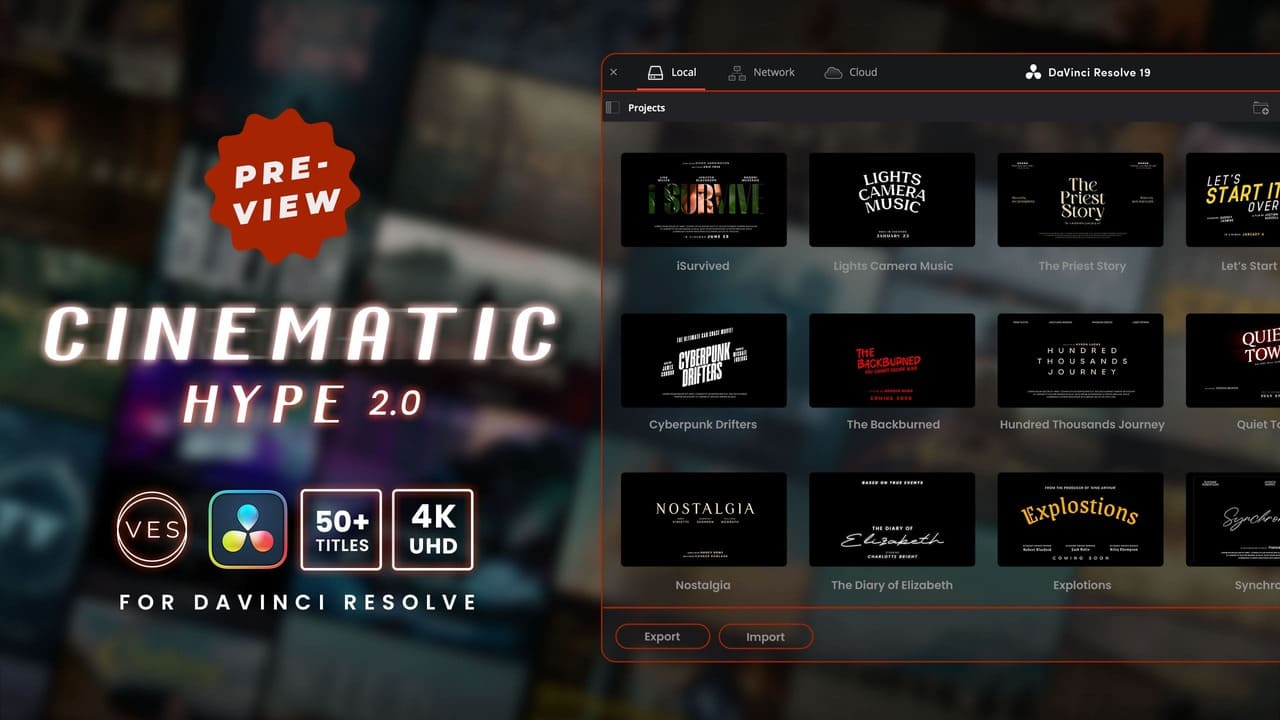Click the Import button

coord(765,636)
